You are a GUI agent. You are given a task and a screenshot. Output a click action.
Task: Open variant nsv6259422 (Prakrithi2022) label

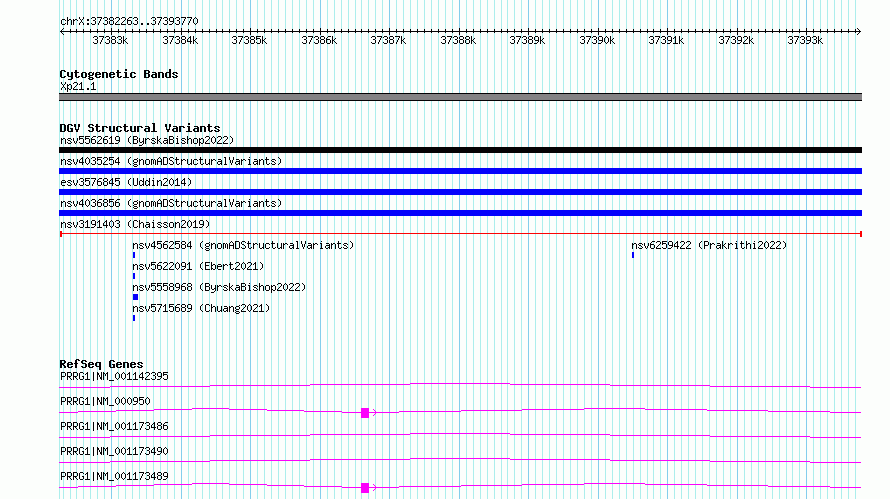pos(709,245)
